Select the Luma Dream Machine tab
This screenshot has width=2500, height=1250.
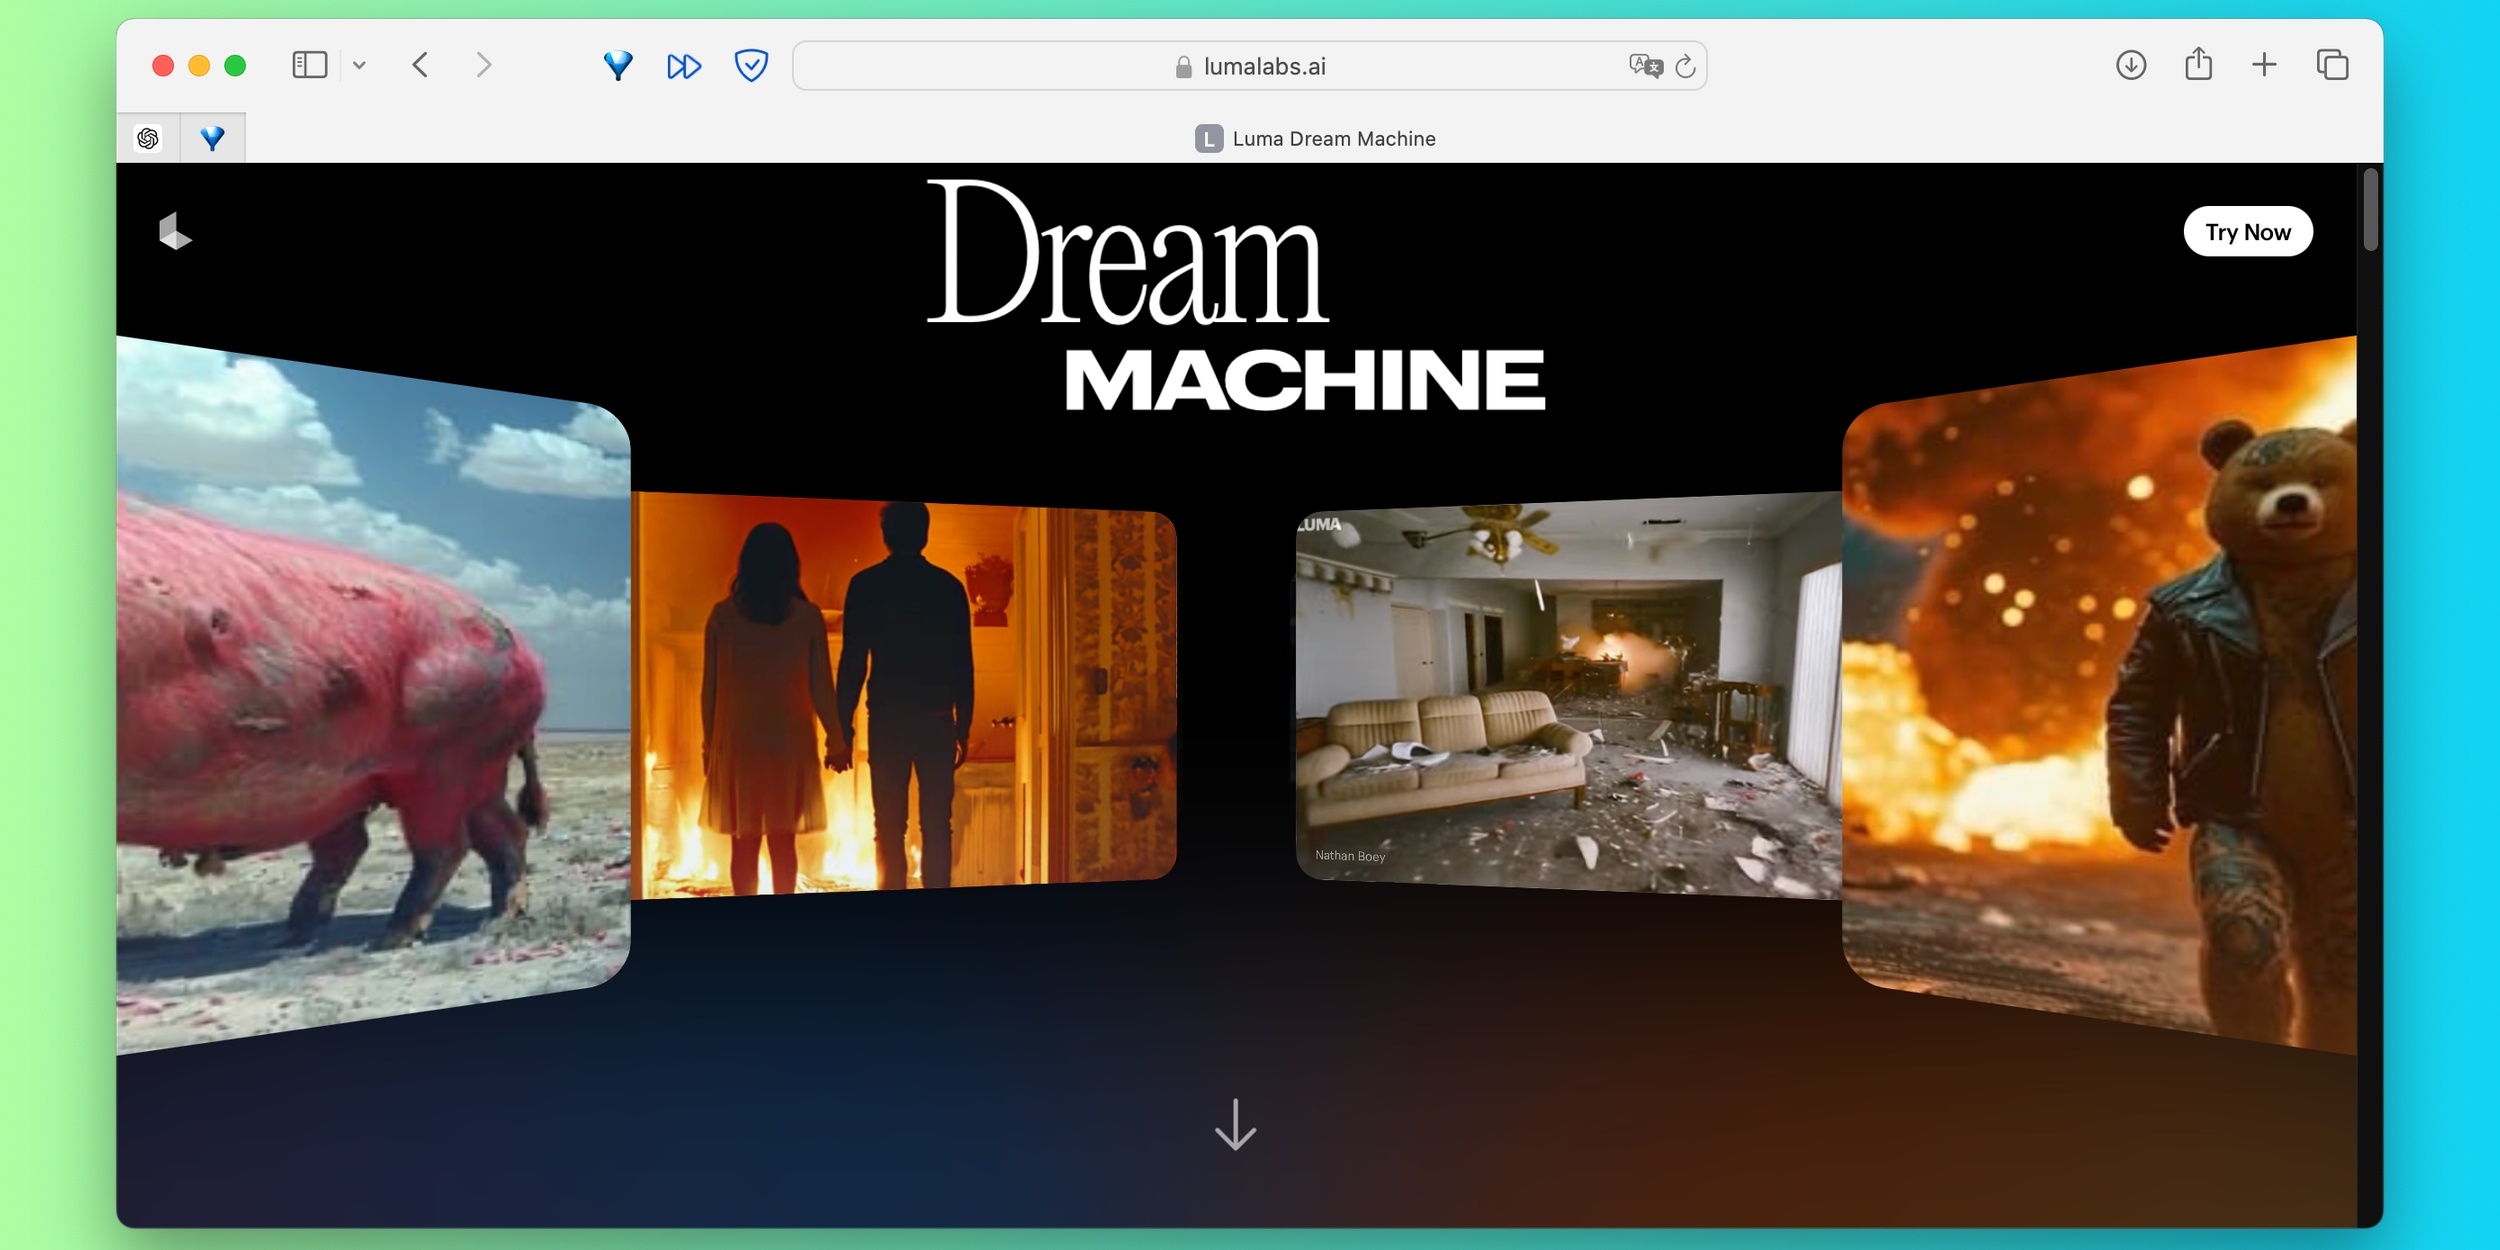point(1314,138)
